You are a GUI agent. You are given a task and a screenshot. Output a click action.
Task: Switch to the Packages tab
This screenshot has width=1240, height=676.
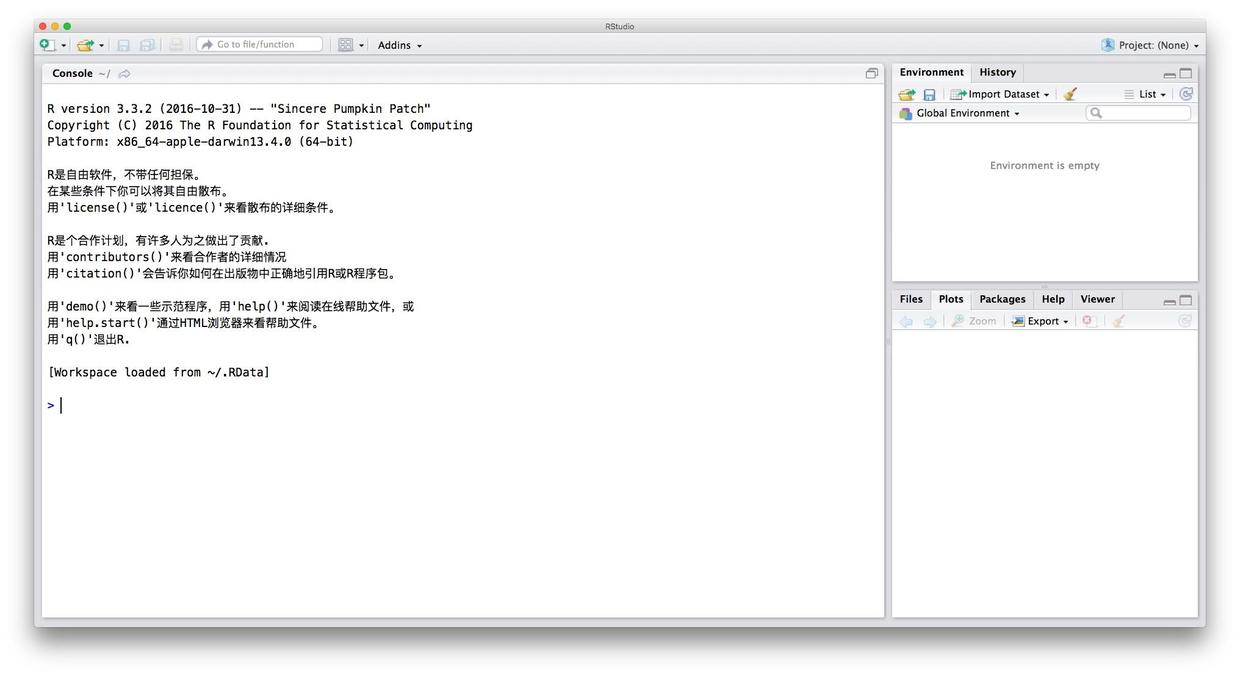(x=1002, y=299)
